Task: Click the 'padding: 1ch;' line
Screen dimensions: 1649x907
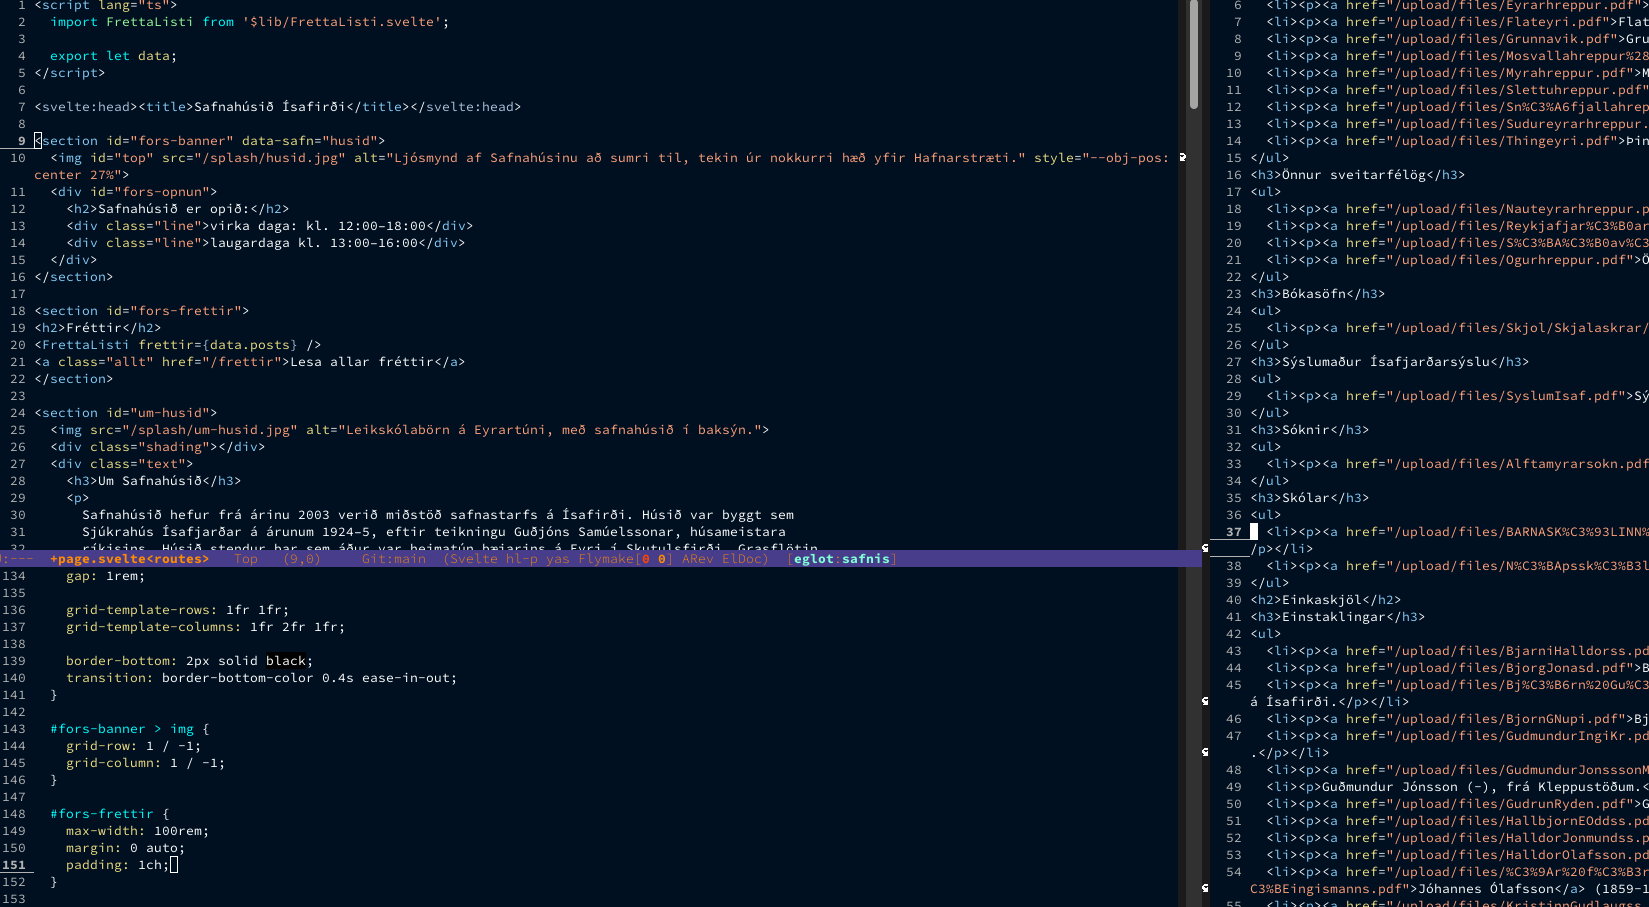Action: tap(117, 865)
